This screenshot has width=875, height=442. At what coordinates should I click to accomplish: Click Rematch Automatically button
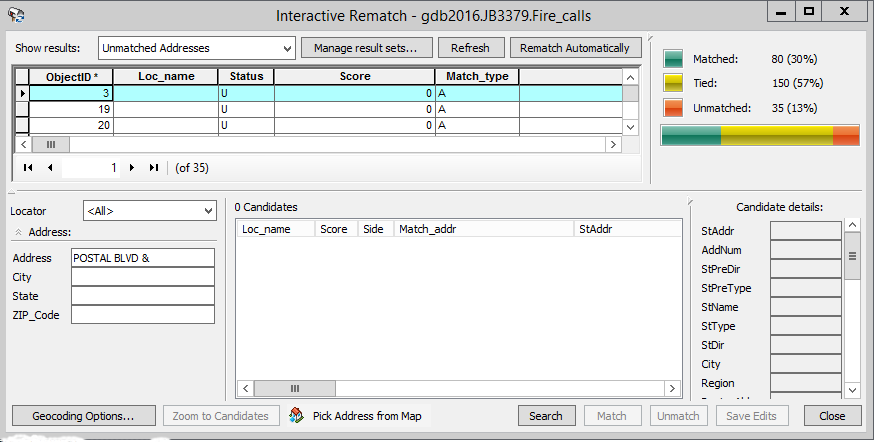pos(575,48)
